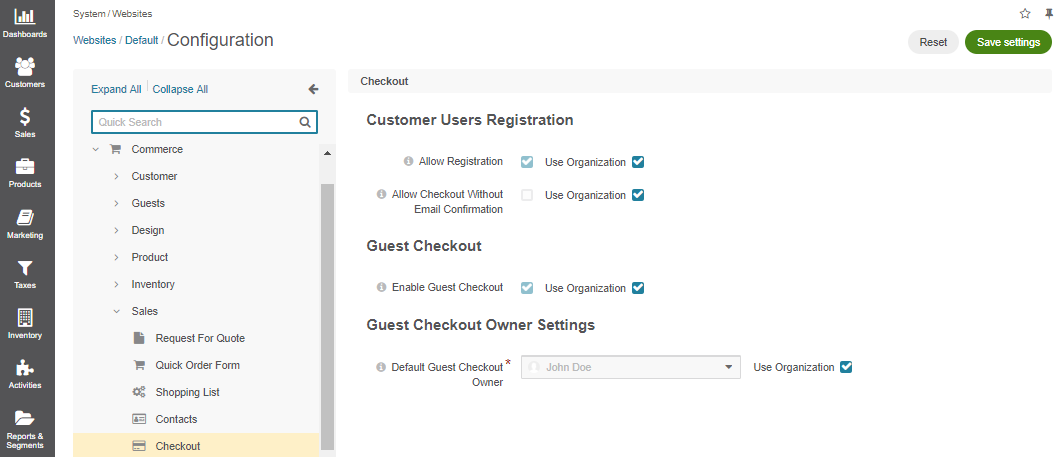The width and height of the screenshot is (1062, 457).
Task: Collapse sidebar with the left arrow icon
Action: (x=313, y=89)
